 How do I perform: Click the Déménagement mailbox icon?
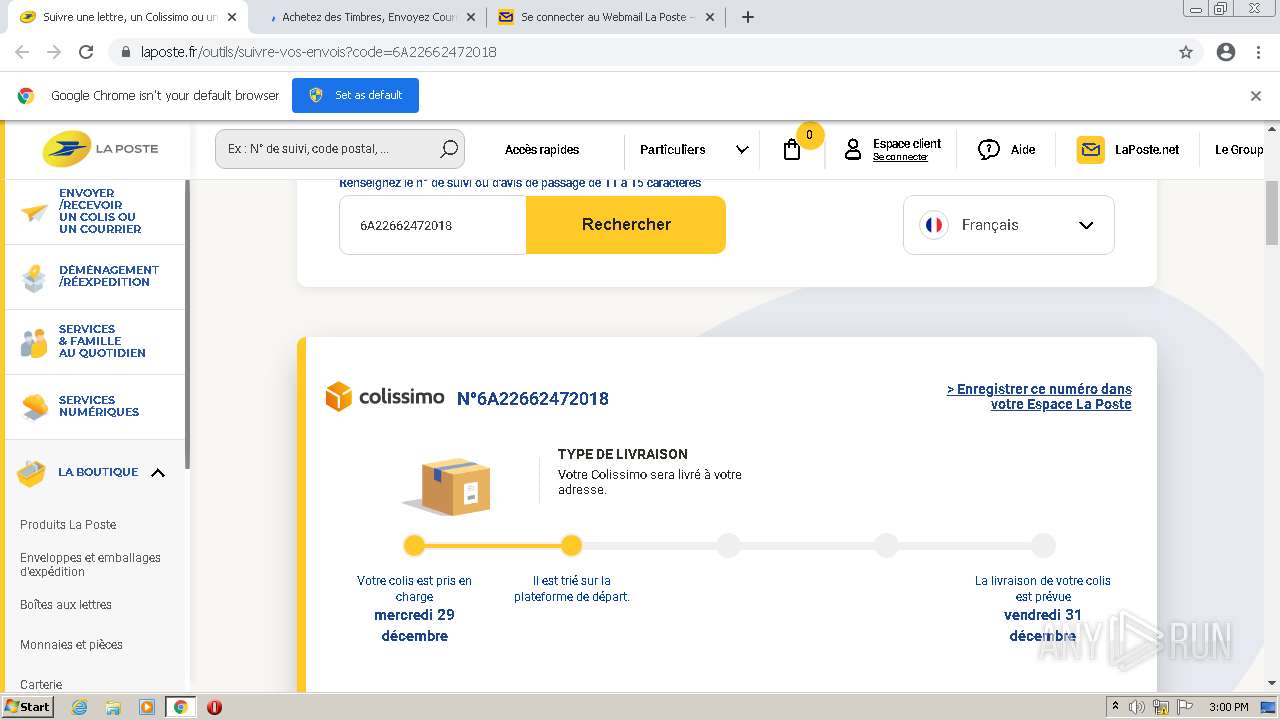[x=34, y=277]
